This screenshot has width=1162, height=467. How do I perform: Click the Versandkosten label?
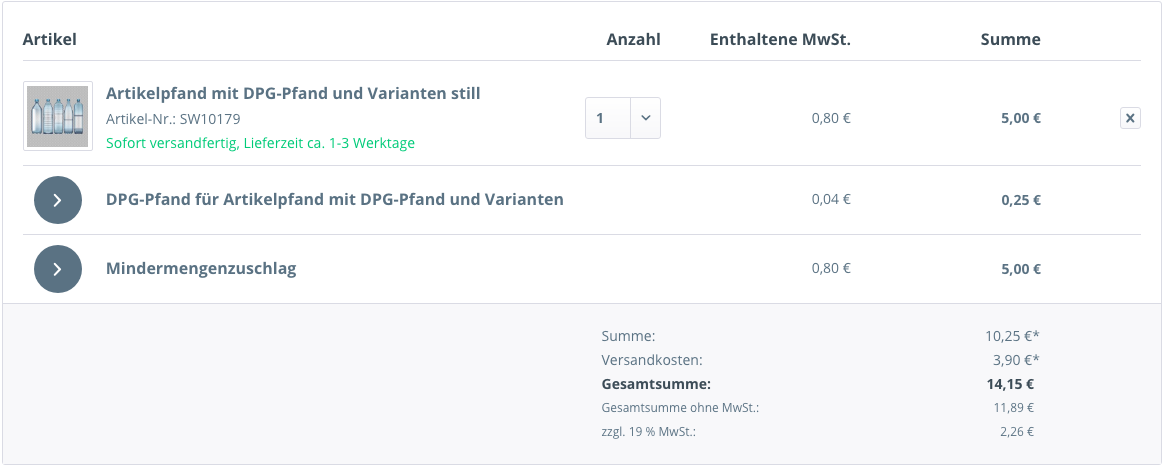652,359
